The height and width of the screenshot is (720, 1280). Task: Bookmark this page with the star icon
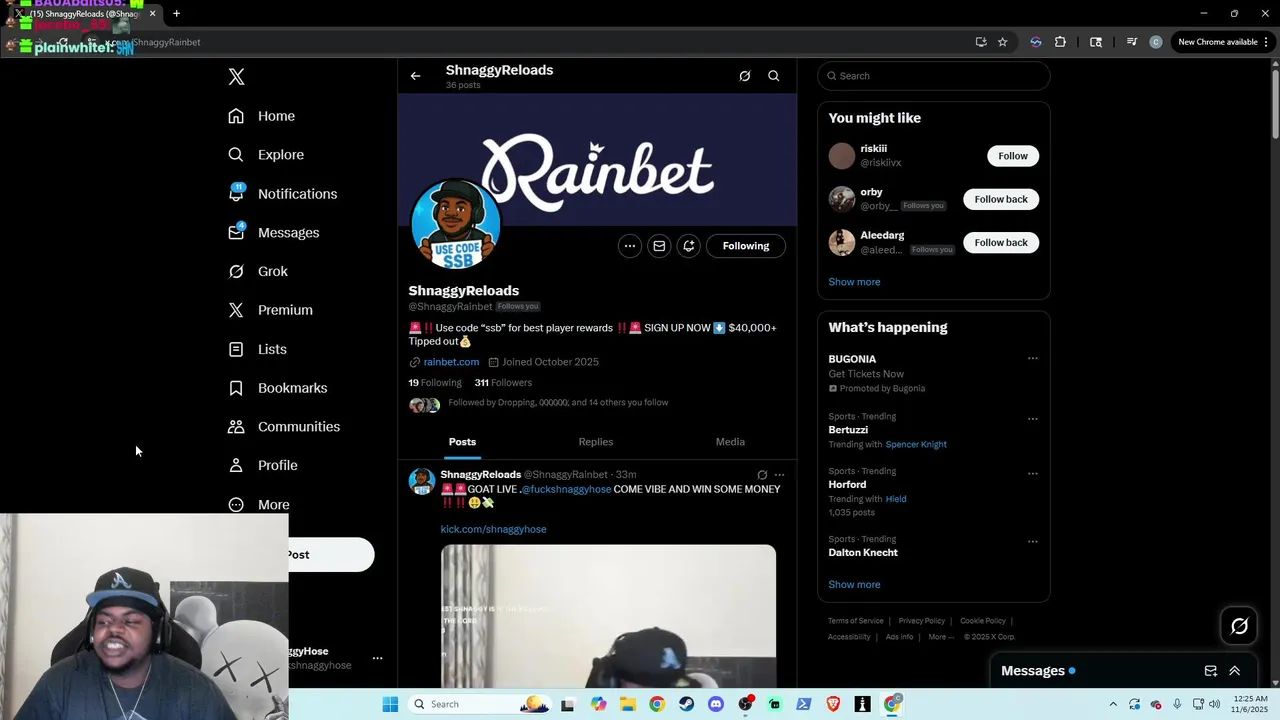[x=1003, y=42]
